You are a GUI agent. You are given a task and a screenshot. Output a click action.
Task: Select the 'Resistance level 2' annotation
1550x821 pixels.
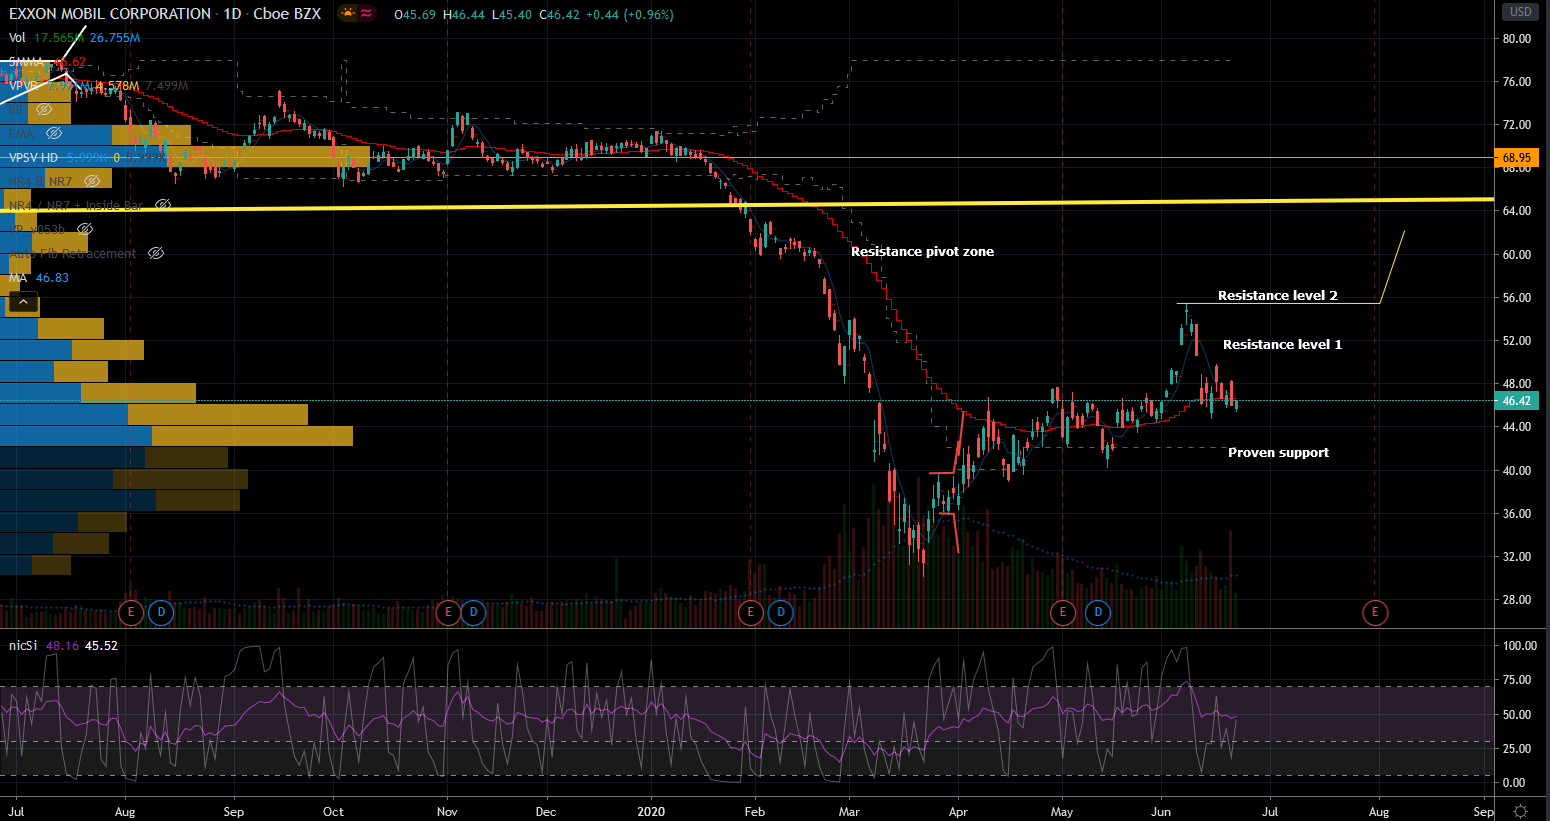tap(1277, 296)
